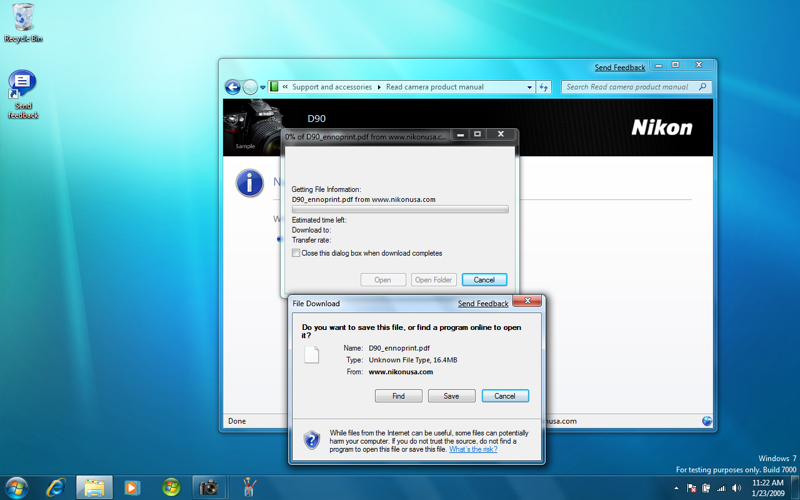Image resolution: width=800 pixels, height=500 pixels.
Task: Open the Windows Start orb
Action: (15, 488)
